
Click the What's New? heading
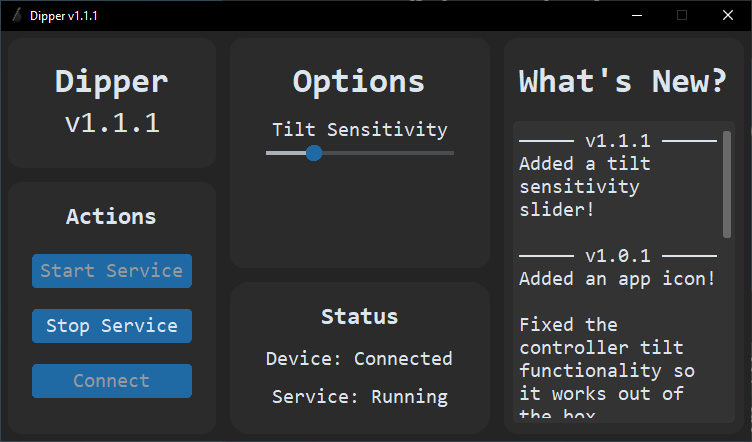tap(622, 82)
